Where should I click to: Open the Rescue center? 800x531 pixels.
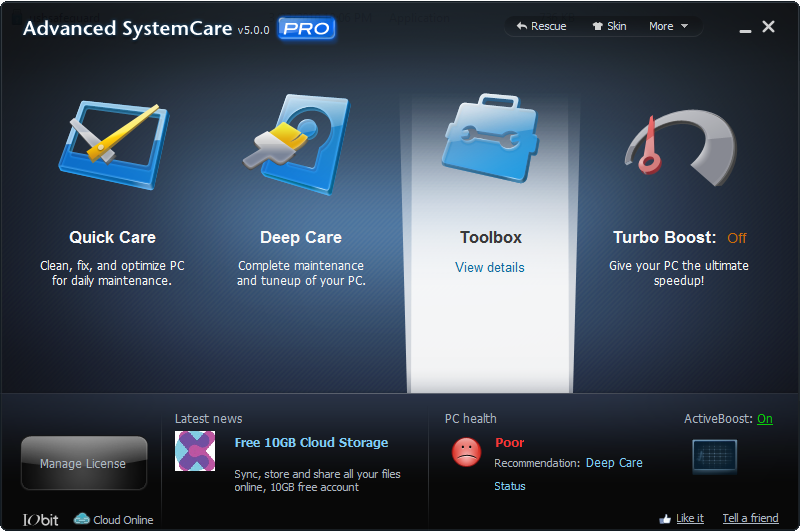tap(541, 26)
